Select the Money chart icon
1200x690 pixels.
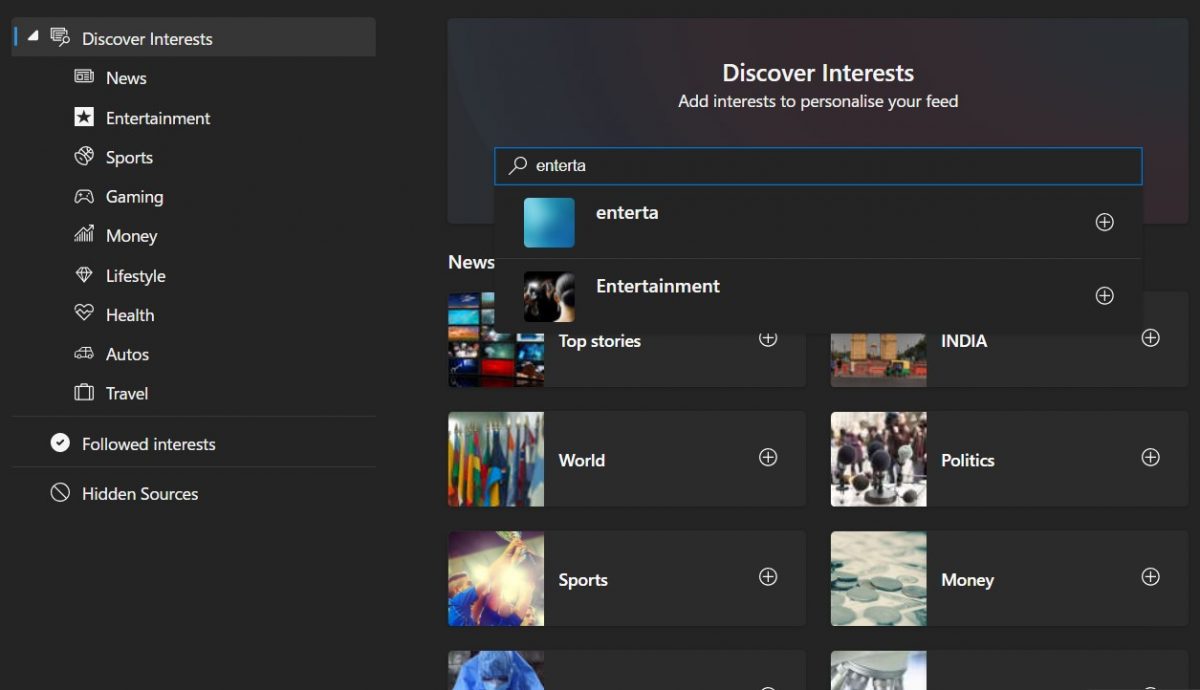[84, 236]
